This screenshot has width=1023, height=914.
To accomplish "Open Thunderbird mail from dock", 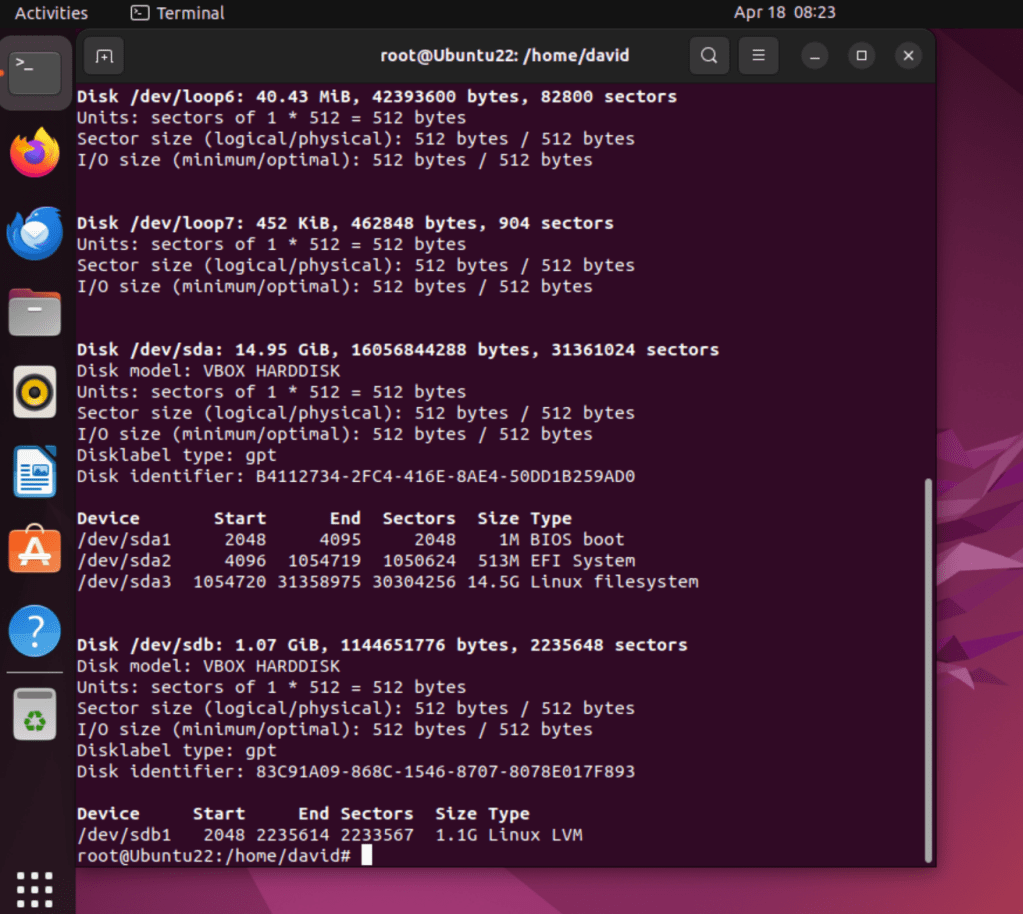I will (35, 233).
